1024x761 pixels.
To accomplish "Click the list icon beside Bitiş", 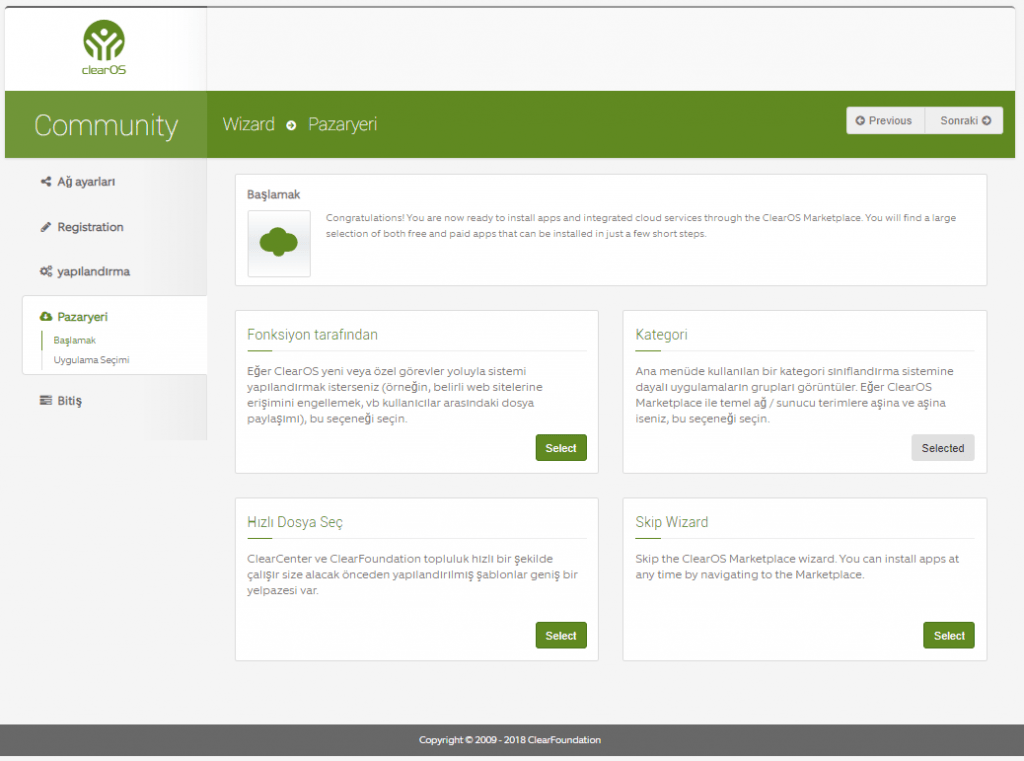I will (46, 400).
